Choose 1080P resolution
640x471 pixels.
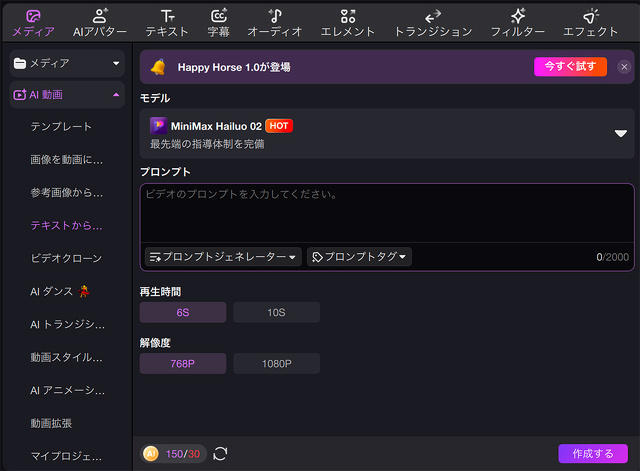pos(276,364)
